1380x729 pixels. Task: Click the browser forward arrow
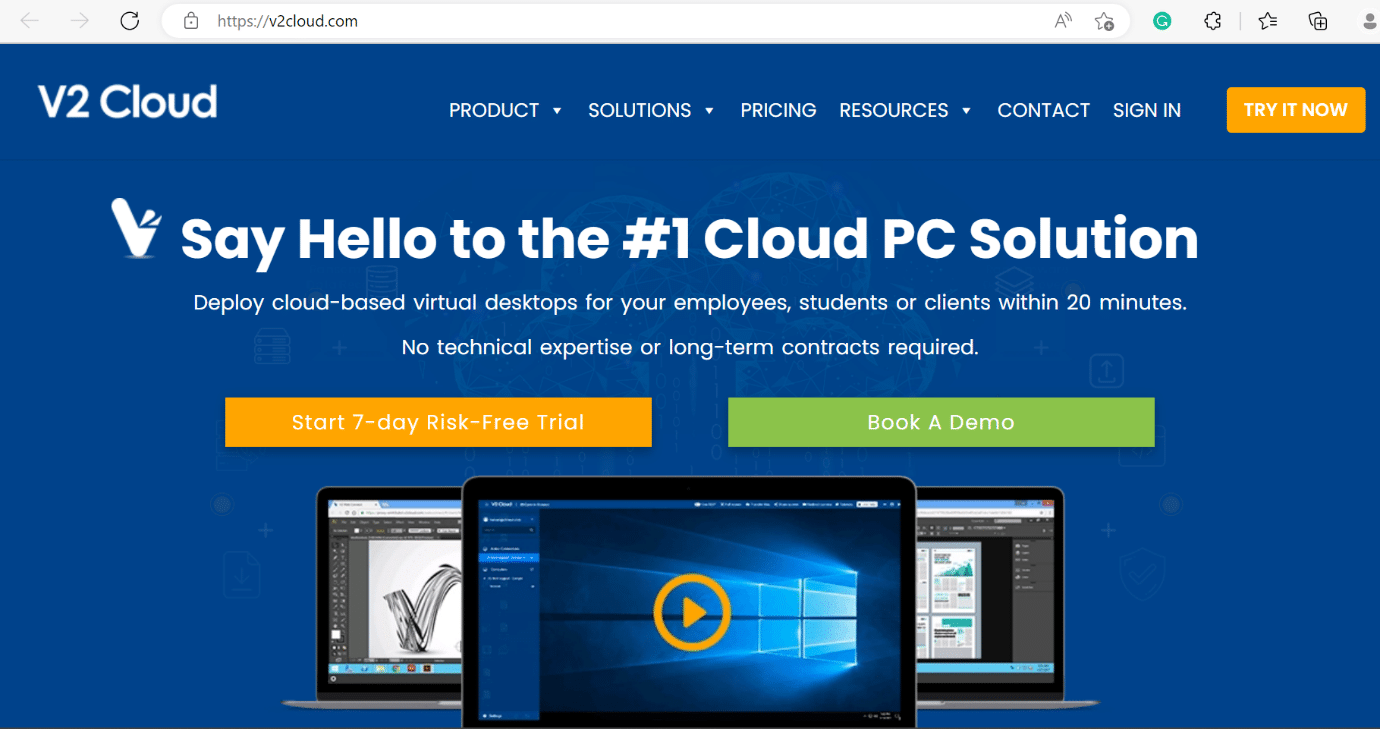[x=80, y=21]
